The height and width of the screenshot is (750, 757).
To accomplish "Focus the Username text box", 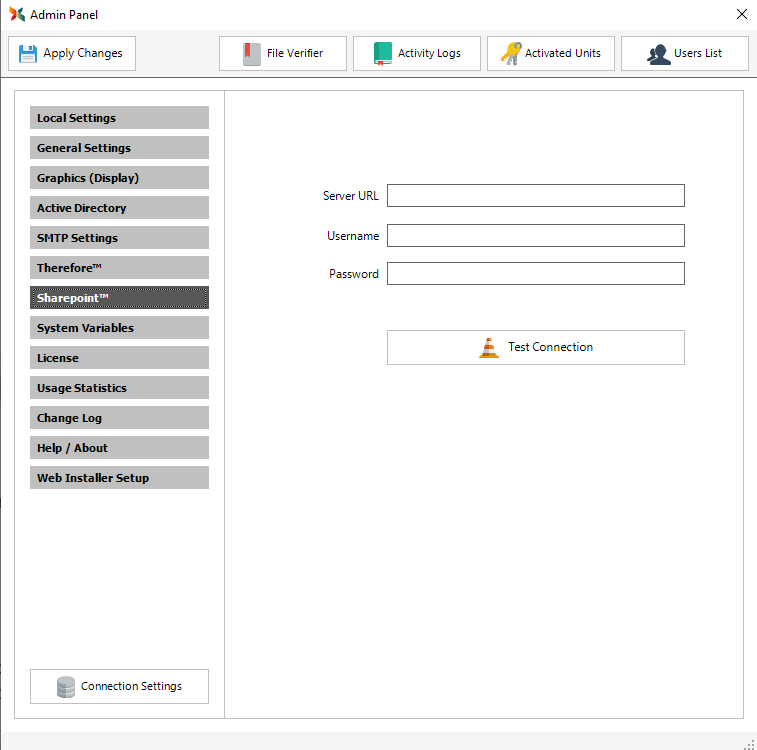I will [535, 236].
